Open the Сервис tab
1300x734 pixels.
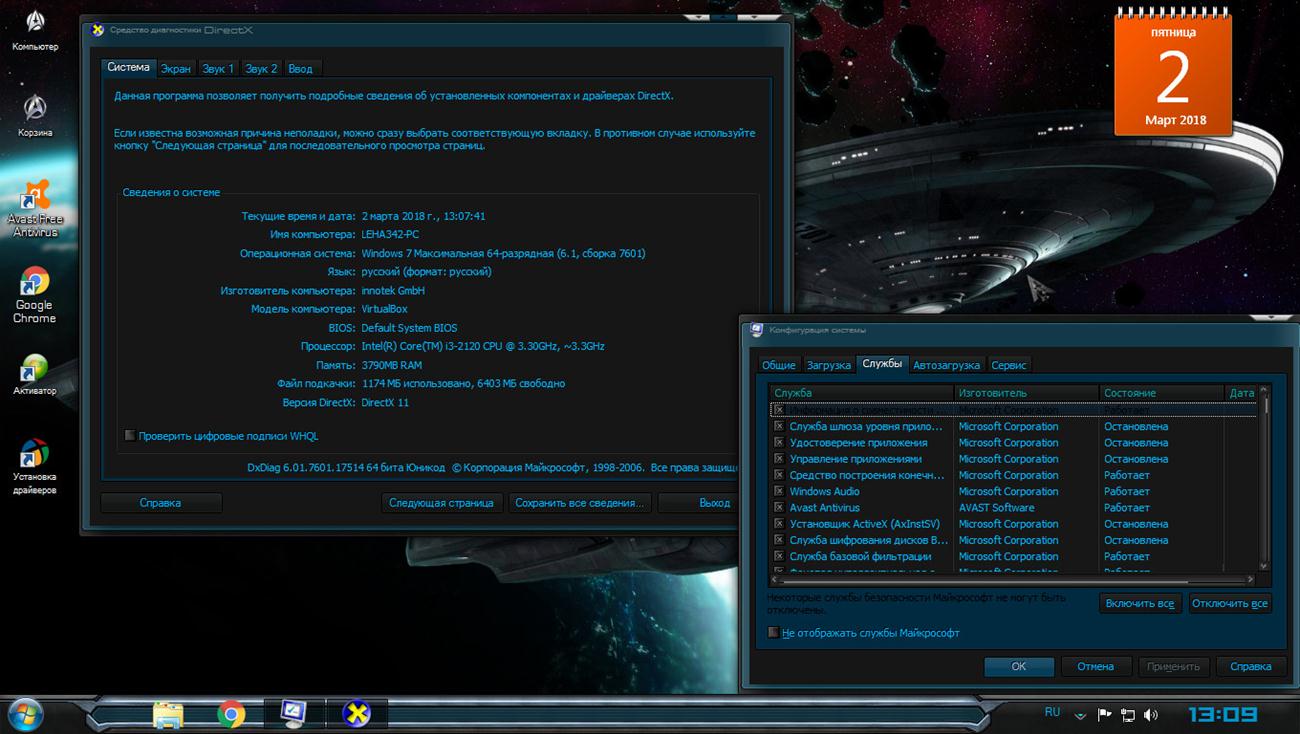[1009, 365]
